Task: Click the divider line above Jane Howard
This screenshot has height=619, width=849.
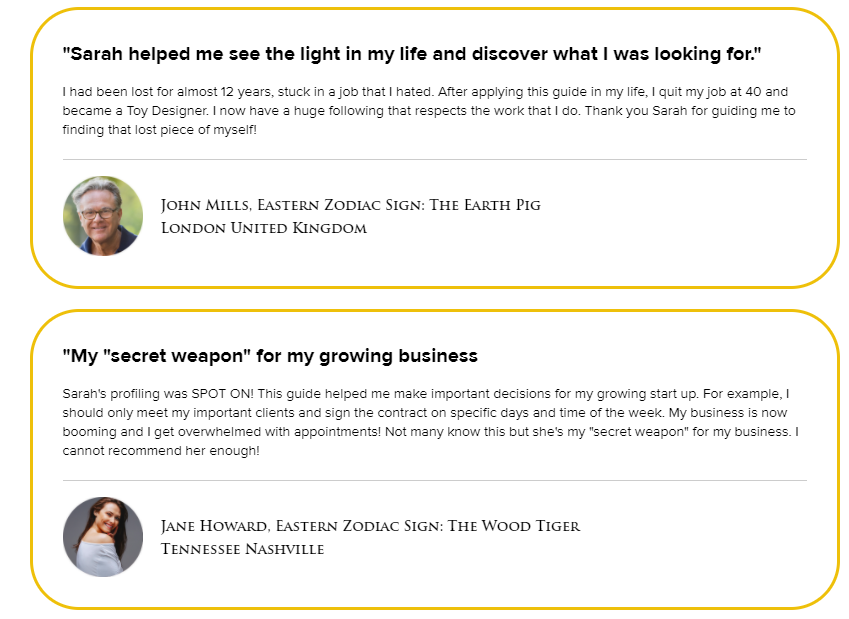Action: point(435,480)
